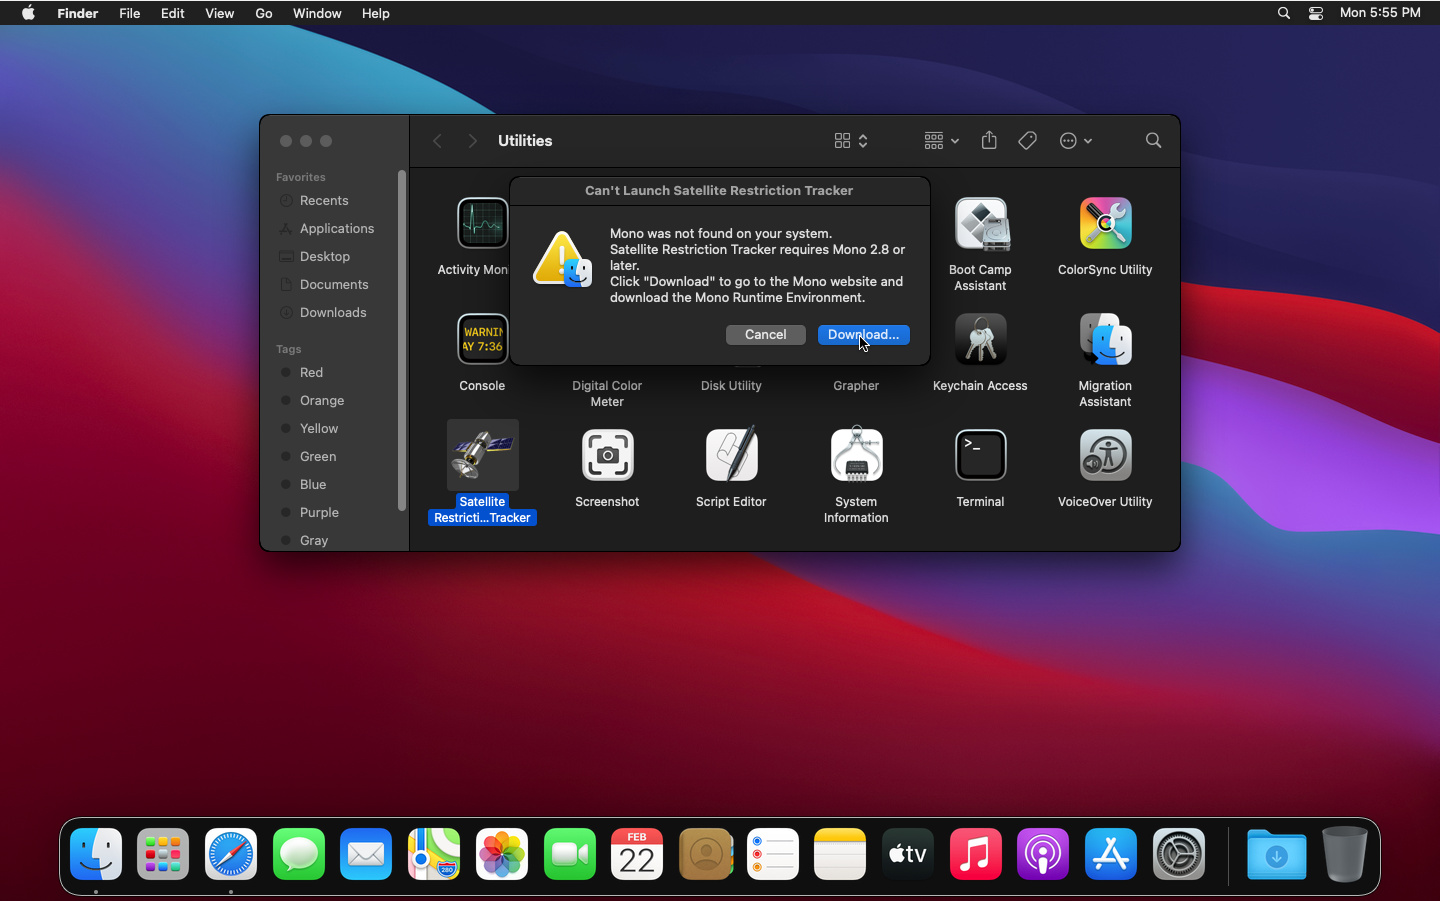Open the System Information icon
Viewport: 1440px width, 901px height.
coord(856,456)
